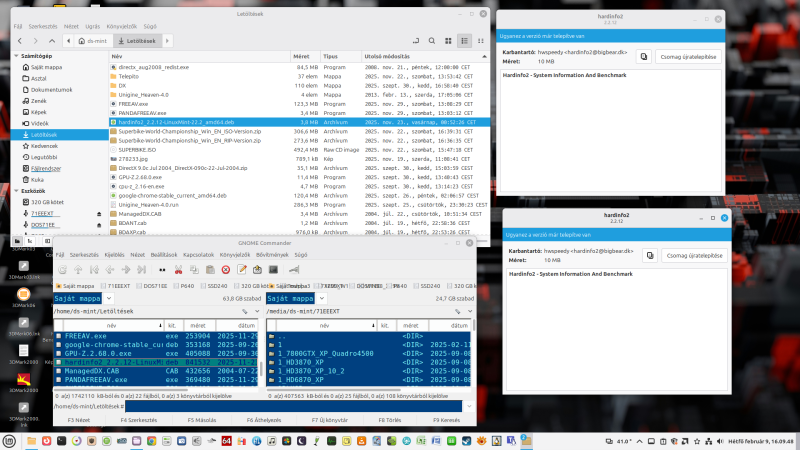
Task: Open right panel path history dropdown
Action: pos(469,311)
